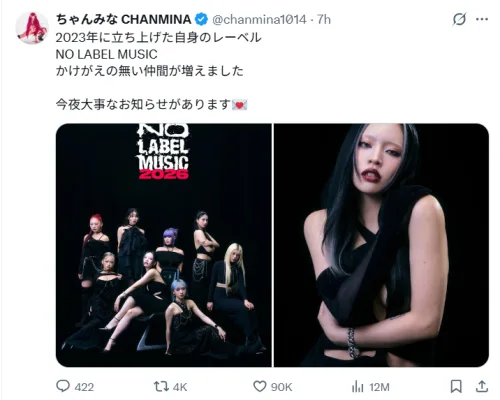Open the NO LABEL MUSIC group photo

(x=163, y=245)
